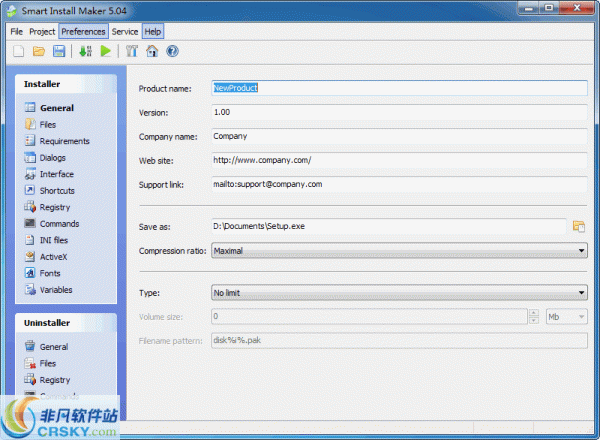The height and width of the screenshot is (440, 600).
Task: Click the Uninstaller panel header
Action: pos(66,323)
